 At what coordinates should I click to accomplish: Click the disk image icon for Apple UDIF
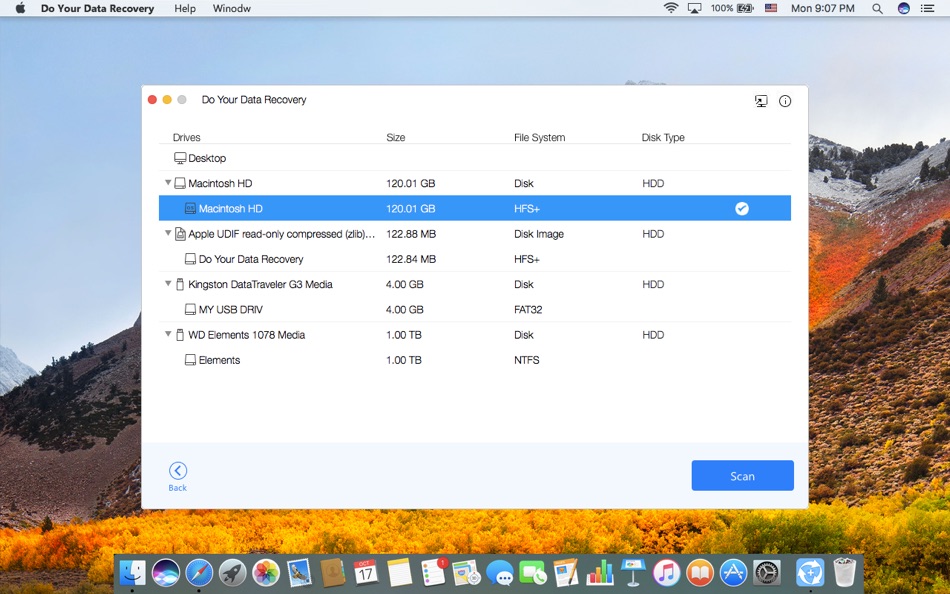(180, 234)
